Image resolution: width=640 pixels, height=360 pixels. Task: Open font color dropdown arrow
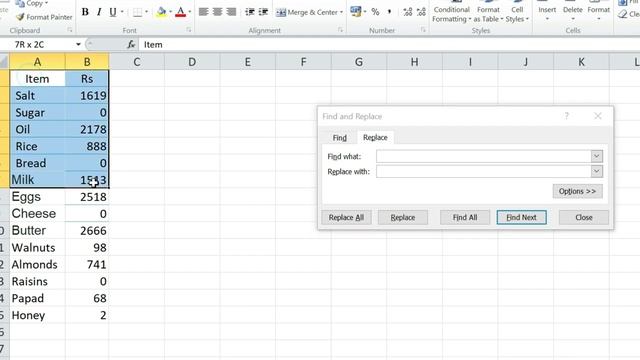point(189,12)
